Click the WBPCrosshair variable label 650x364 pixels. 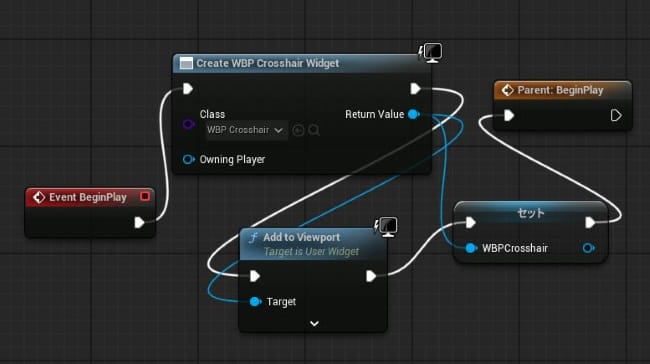pyautogui.click(x=514, y=248)
